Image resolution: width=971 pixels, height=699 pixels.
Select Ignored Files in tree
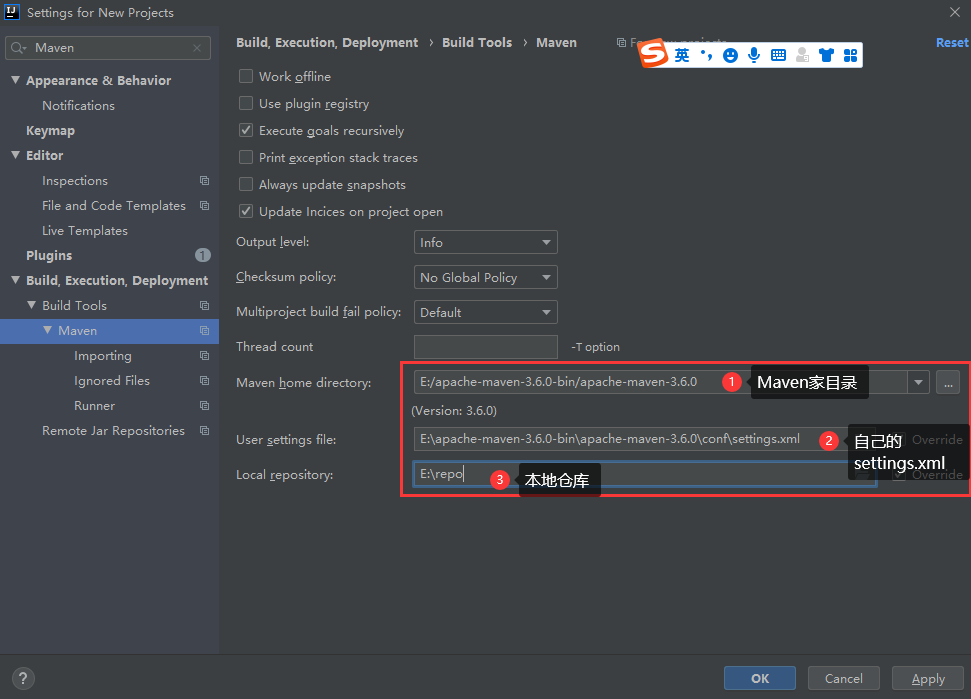tap(111, 381)
